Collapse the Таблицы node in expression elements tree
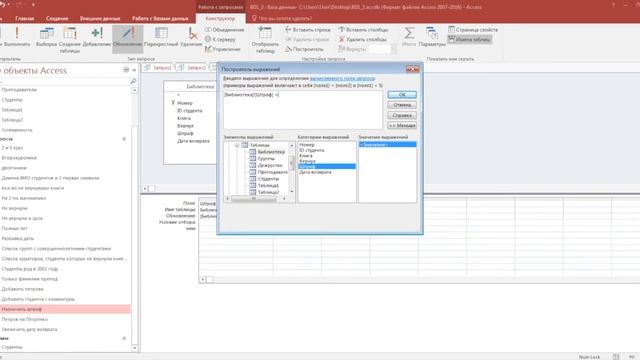 point(237,145)
